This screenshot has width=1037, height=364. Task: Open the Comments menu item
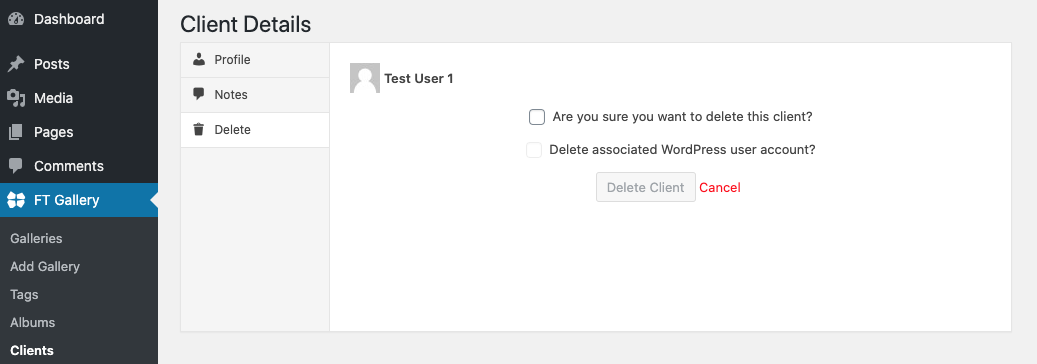tap(79, 166)
